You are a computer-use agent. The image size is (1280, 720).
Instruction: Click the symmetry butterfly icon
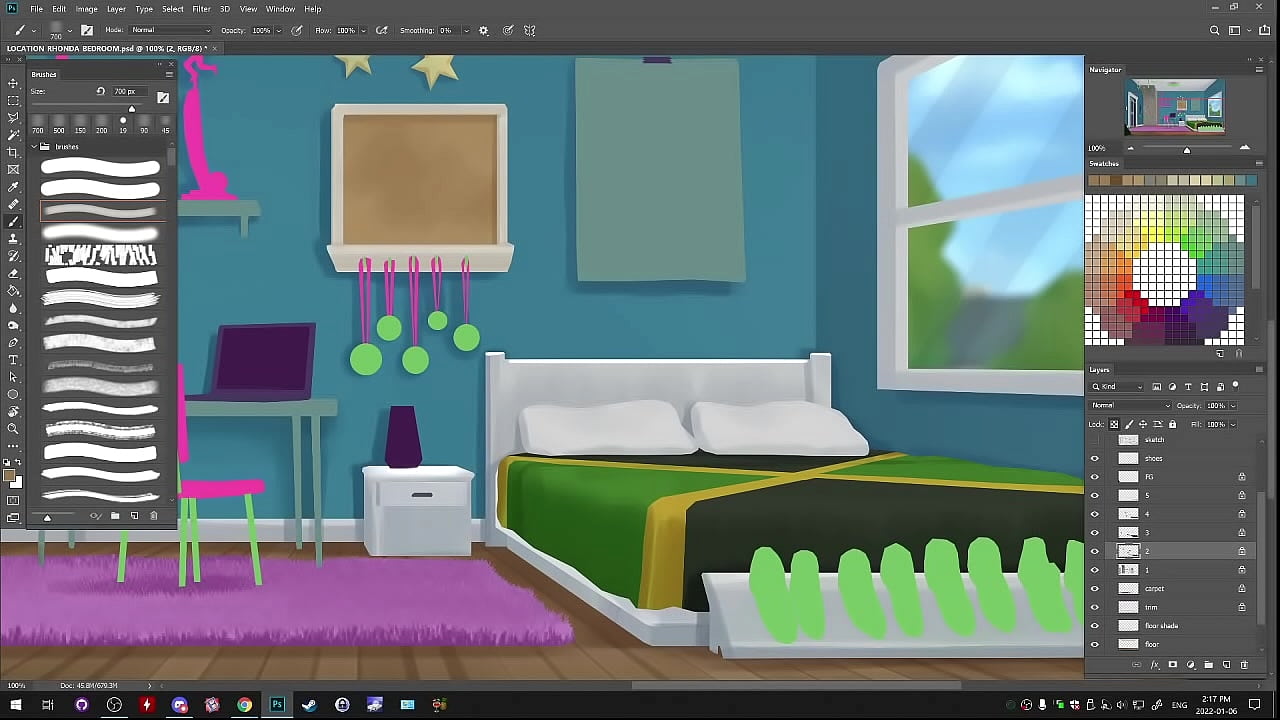[x=530, y=31]
